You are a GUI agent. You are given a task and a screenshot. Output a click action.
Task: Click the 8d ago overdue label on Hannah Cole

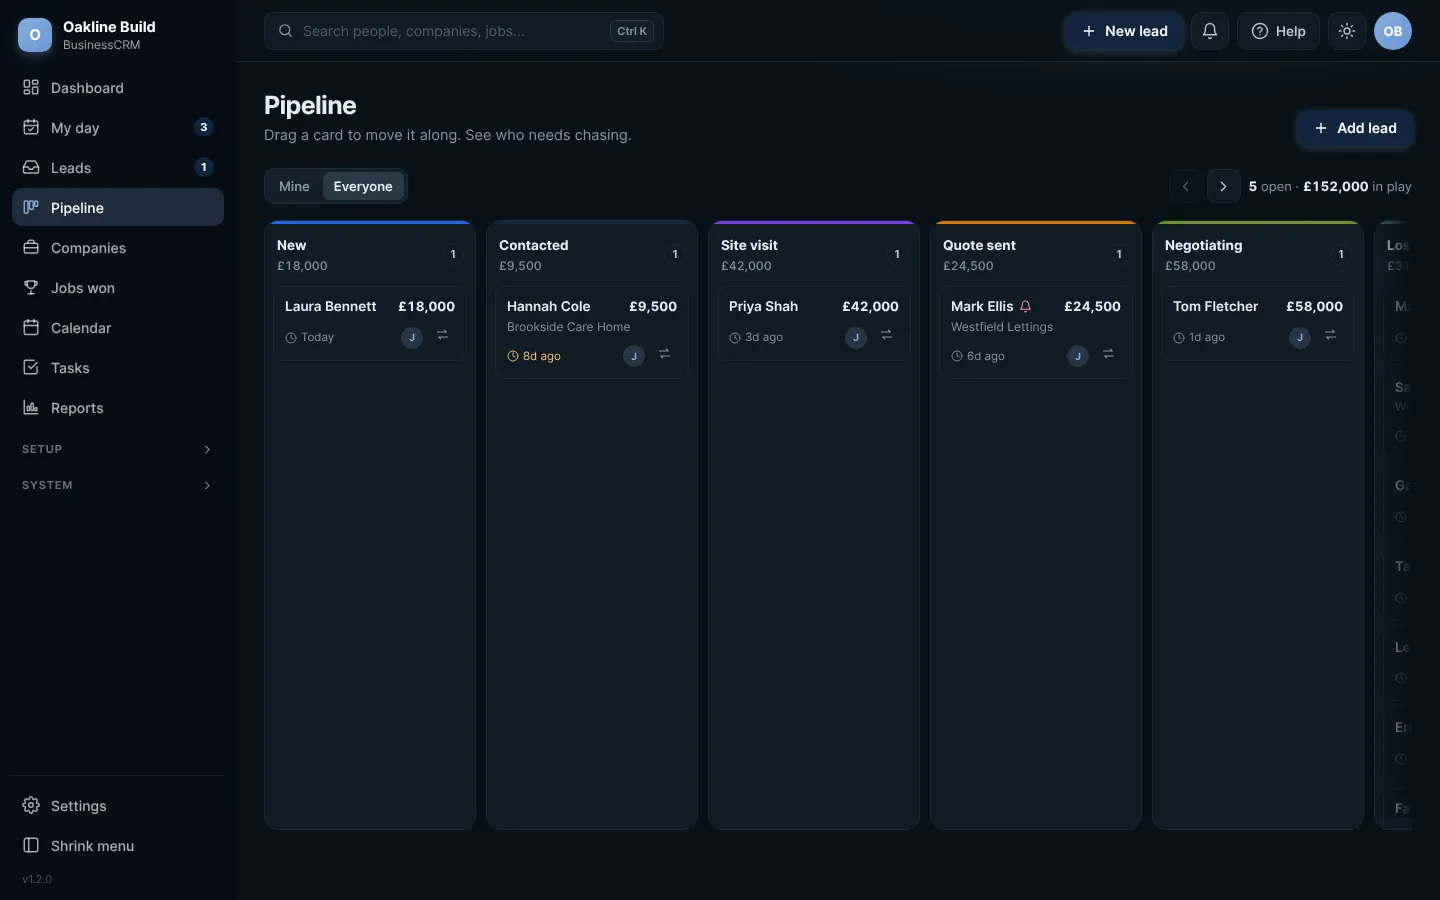pyautogui.click(x=534, y=356)
